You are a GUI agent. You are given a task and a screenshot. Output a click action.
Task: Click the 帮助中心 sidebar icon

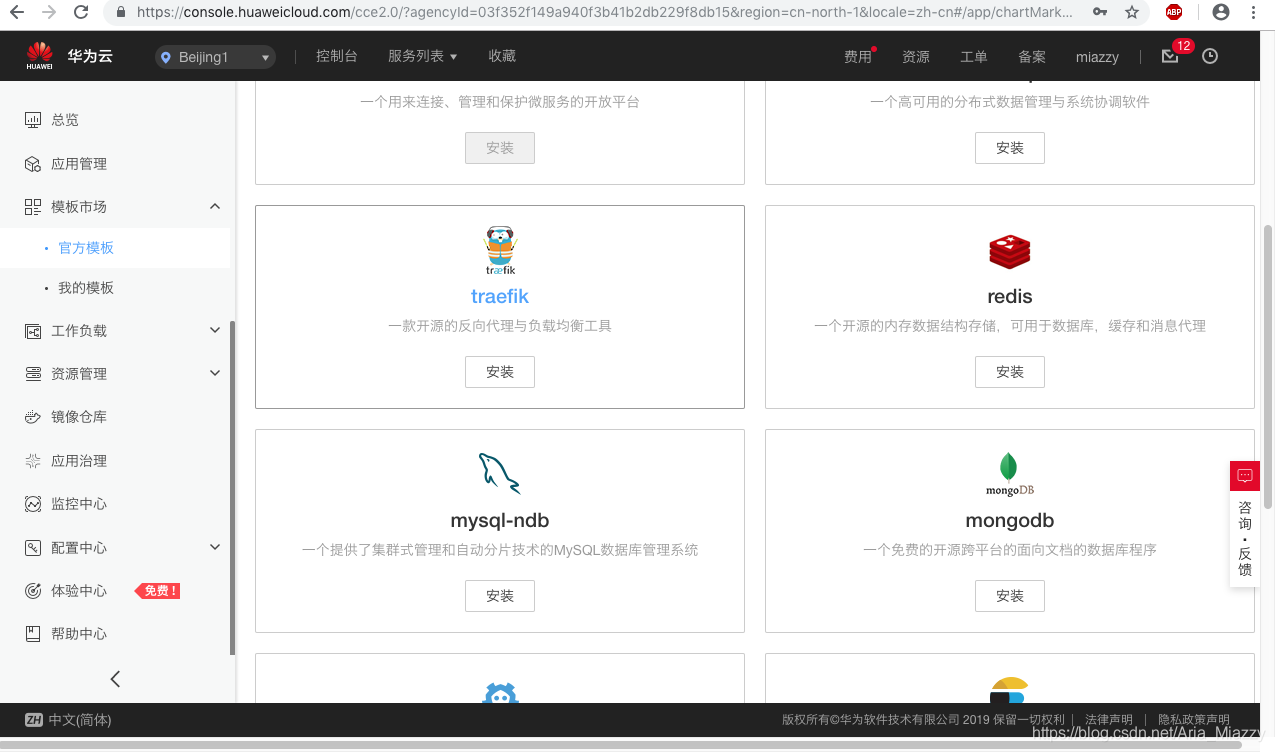click(x=33, y=634)
